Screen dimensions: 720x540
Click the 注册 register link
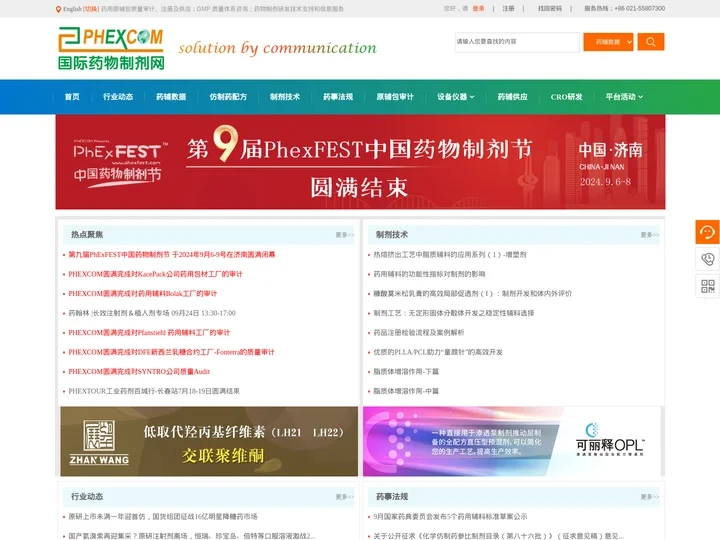tap(508, 9)
